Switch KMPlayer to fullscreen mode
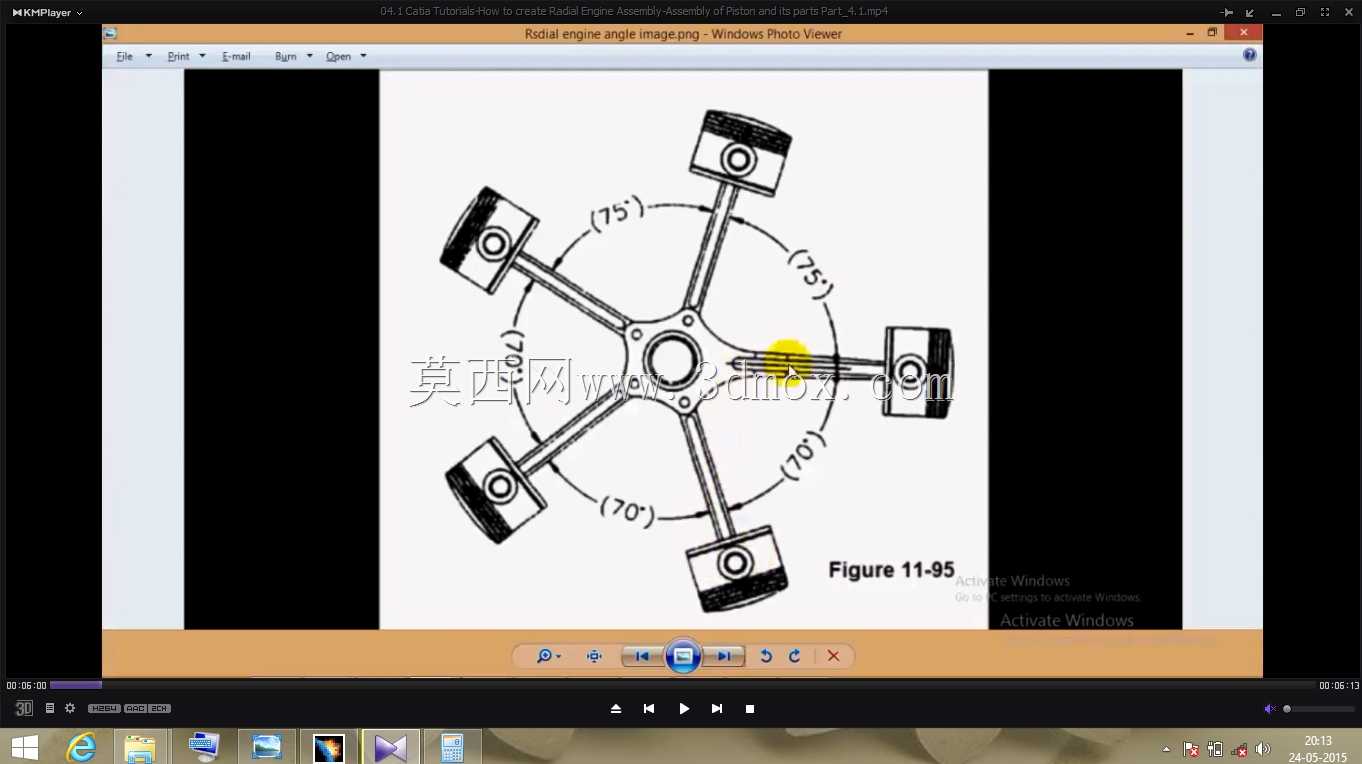Image resolution: width=1362 pixels, height=764 pixels. click(1325, 12)
